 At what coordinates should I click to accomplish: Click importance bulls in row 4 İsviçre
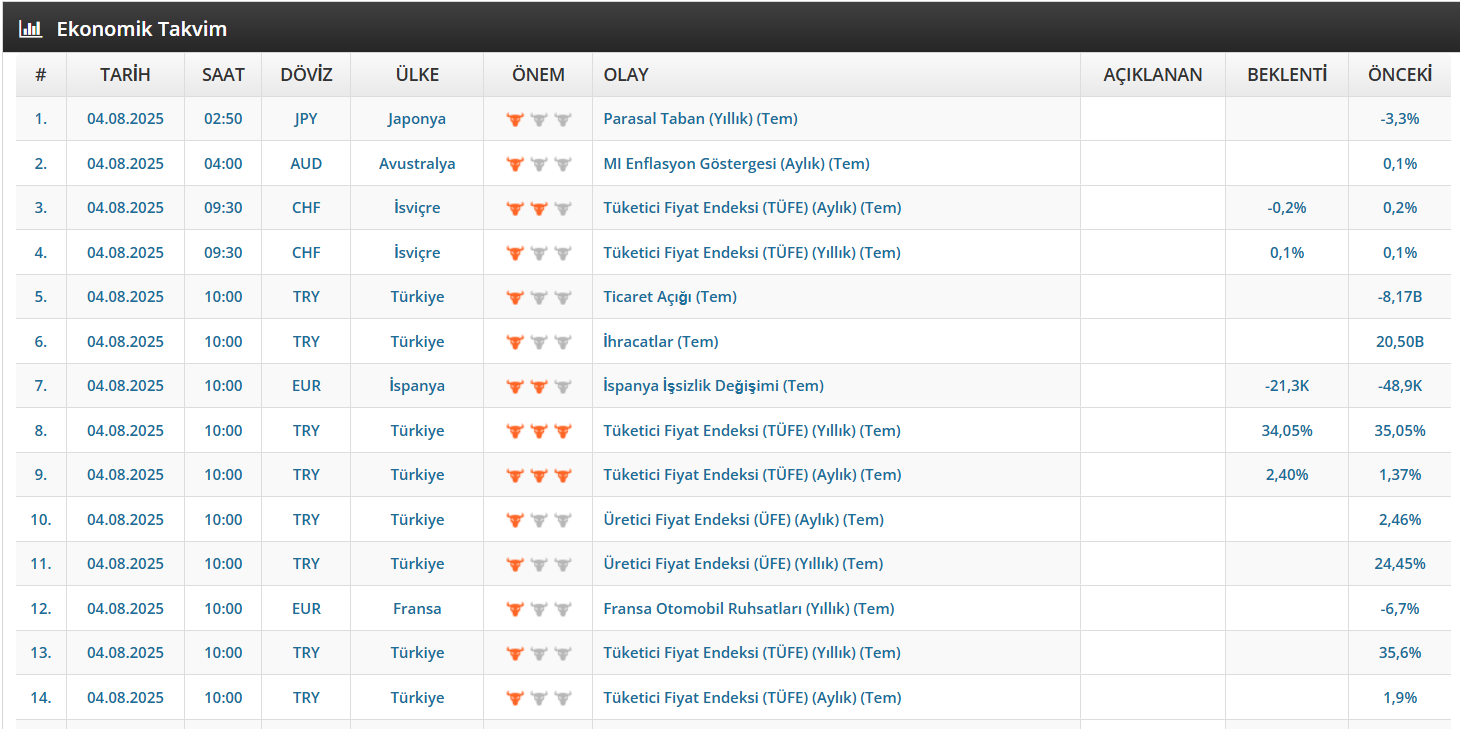(x=538, y=253)
